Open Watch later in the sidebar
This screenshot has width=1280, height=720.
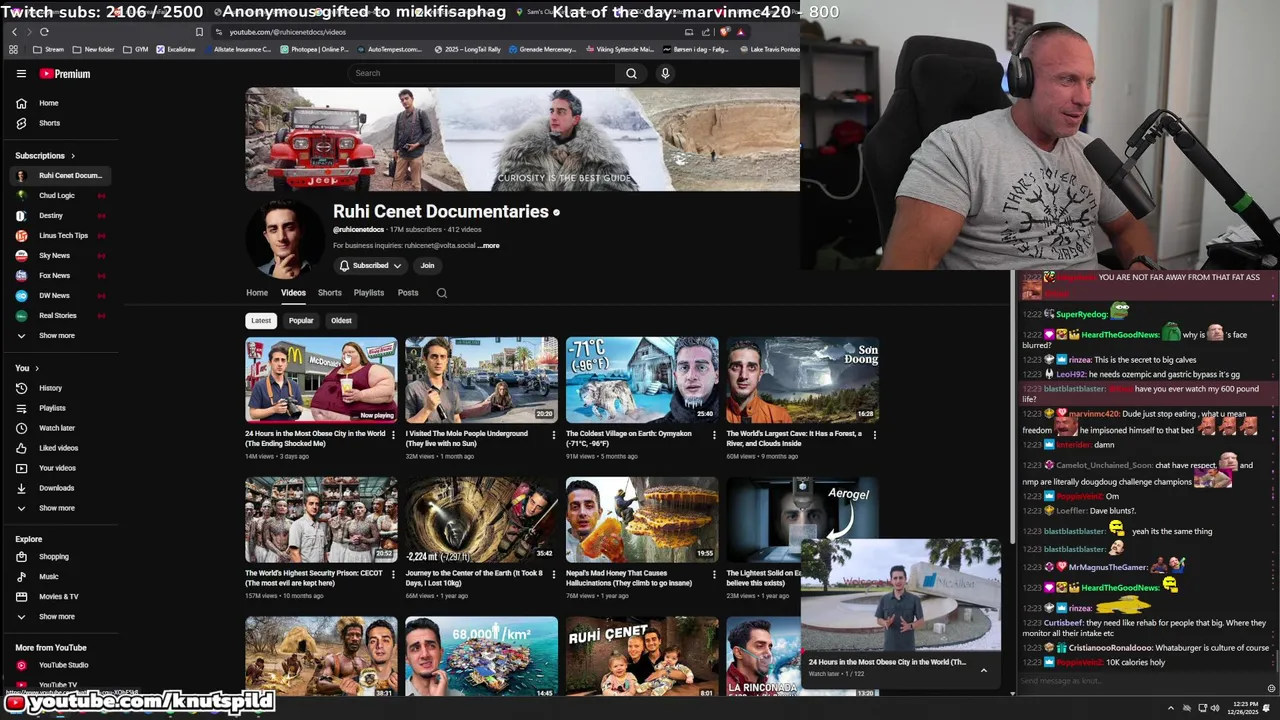[60, 428]
